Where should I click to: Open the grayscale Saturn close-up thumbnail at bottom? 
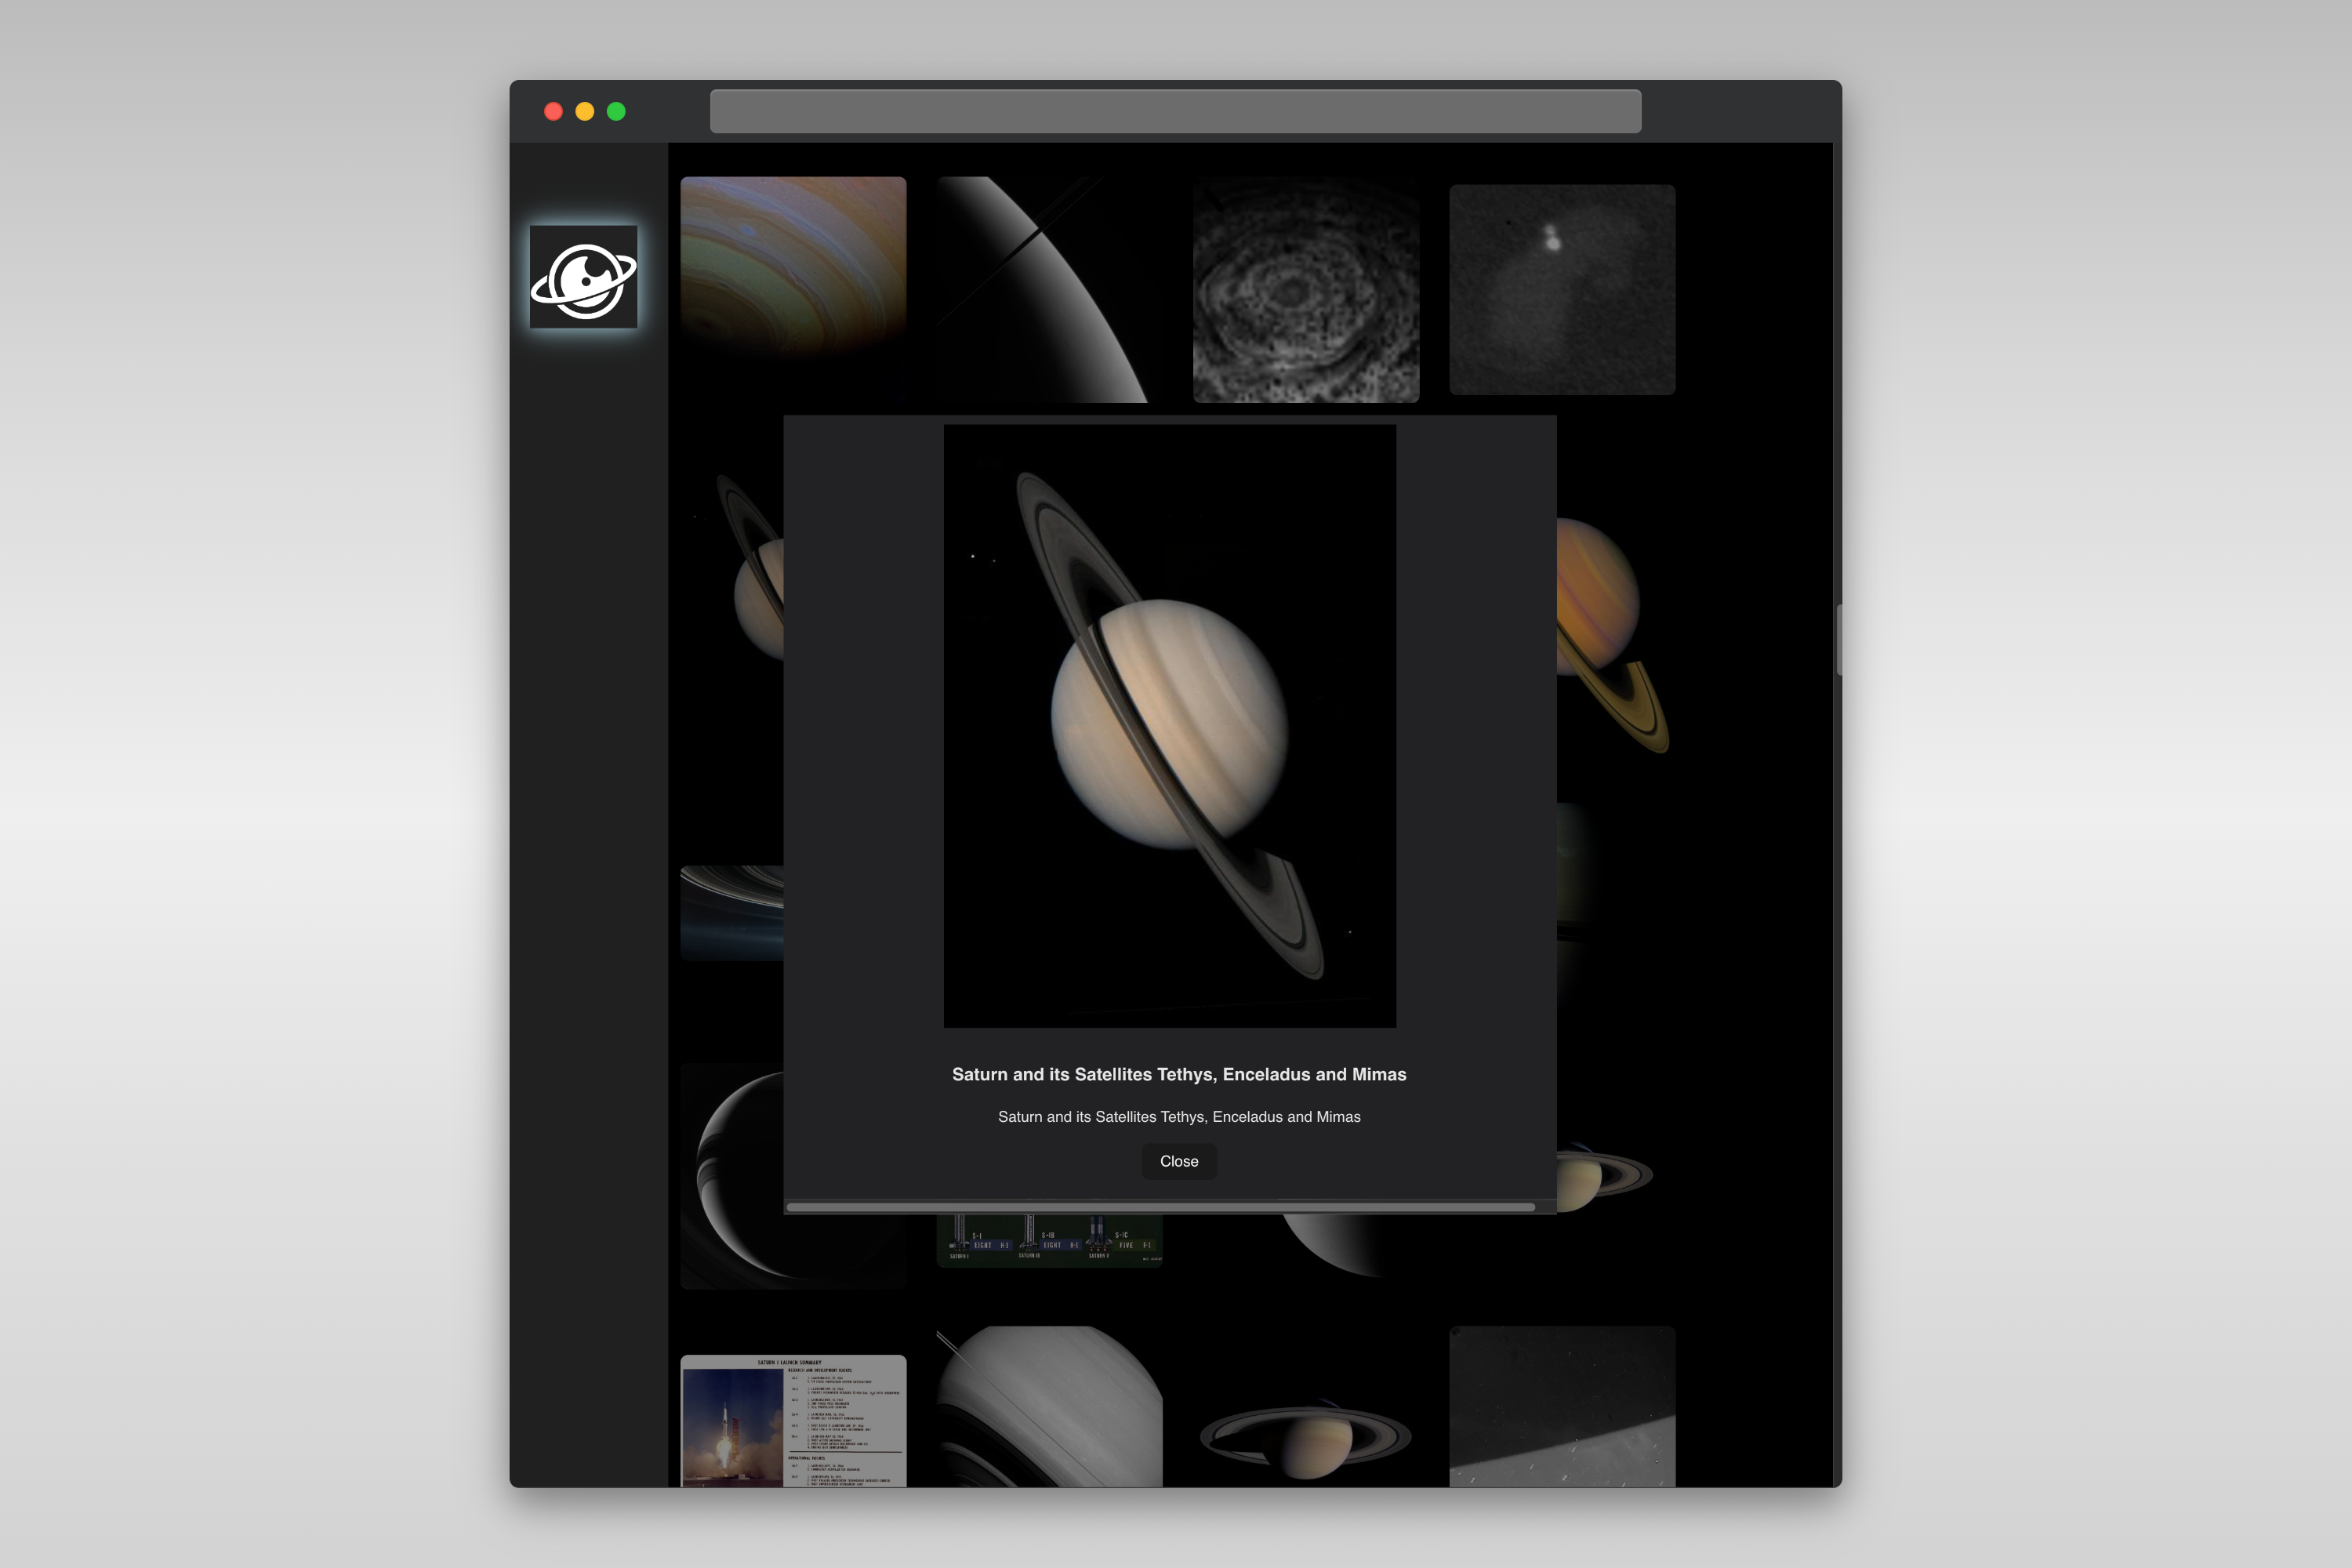pos(1049,1407)
